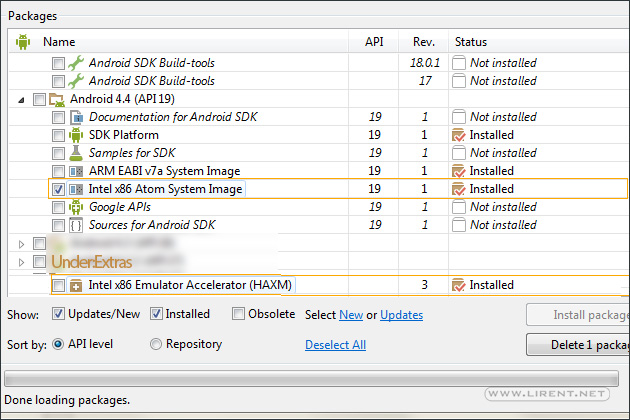Select Repository sort option
The height and width of the screenshot is (420, 630).
[156, 344]
